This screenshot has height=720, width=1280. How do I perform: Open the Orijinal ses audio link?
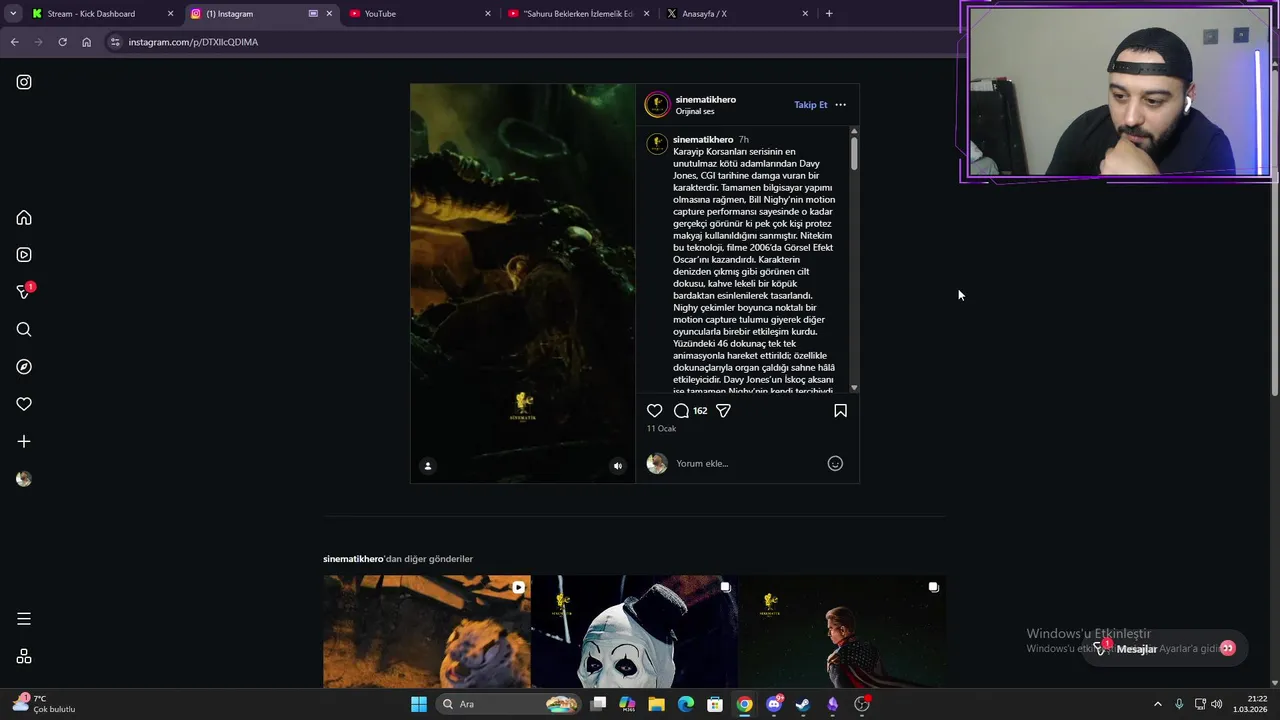tap(695, 112)
